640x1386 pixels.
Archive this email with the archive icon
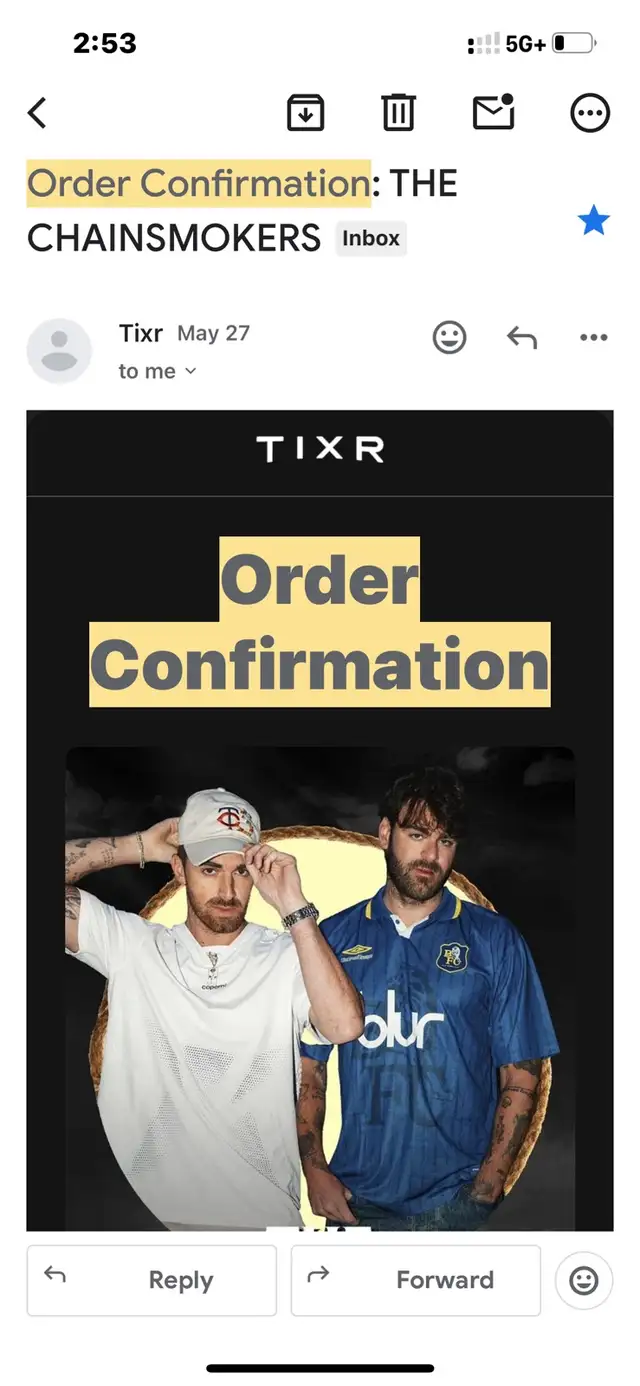[x=306, y=112]
